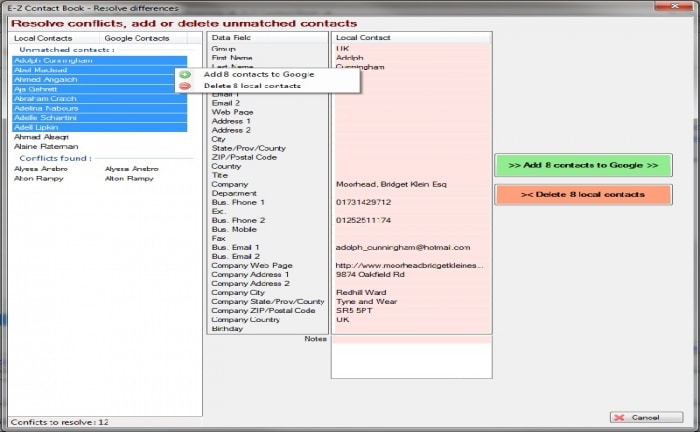Select Google conflict Alyssa Arebro
Screen dimensions: 700x432
pyautogui.click(x=132, y=169)
